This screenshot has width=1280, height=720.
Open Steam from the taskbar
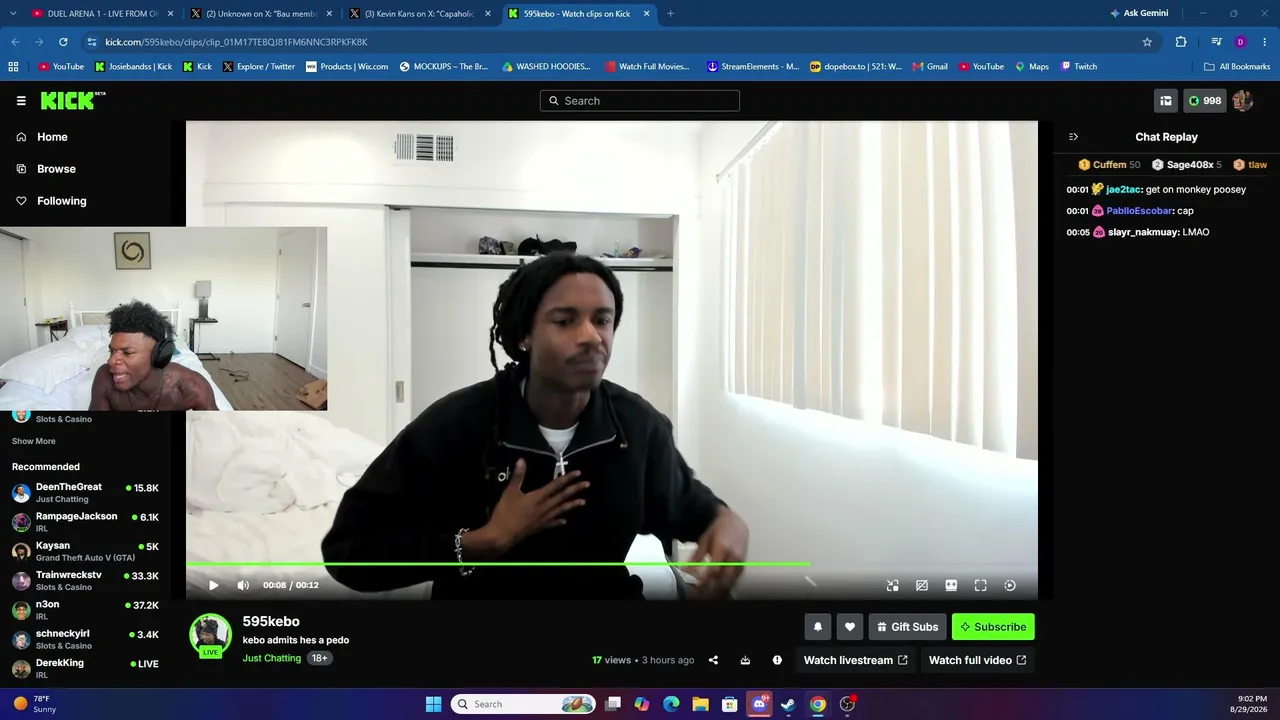788,704
